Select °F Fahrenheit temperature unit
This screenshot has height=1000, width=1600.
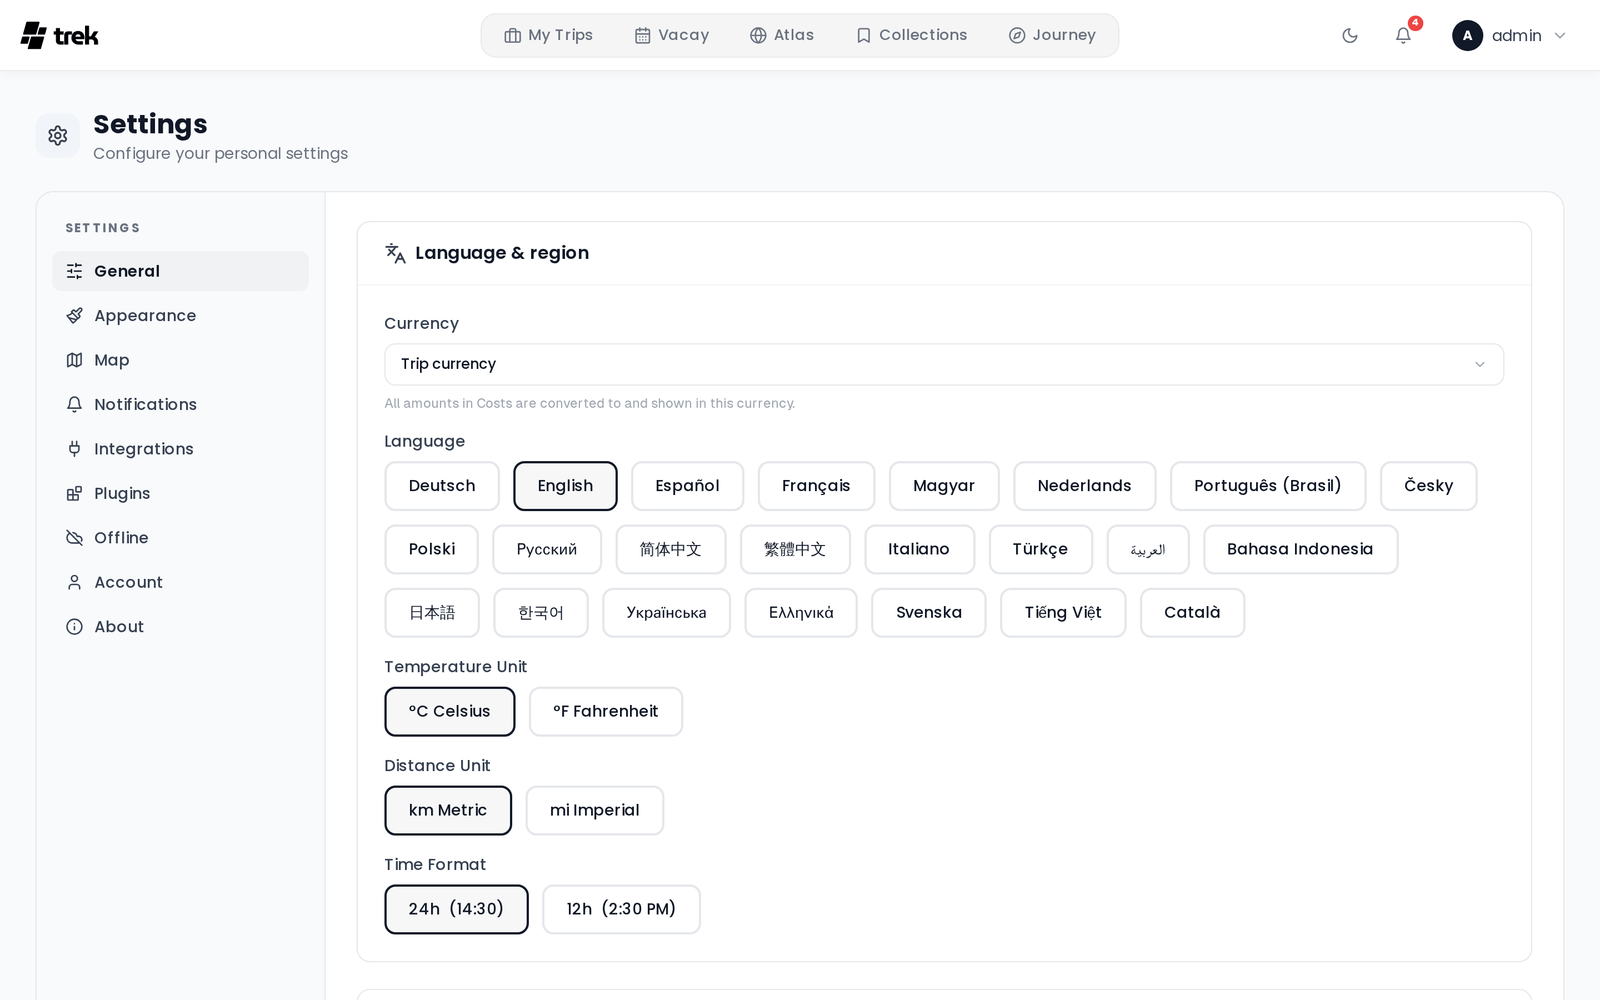tap(606, 712)
